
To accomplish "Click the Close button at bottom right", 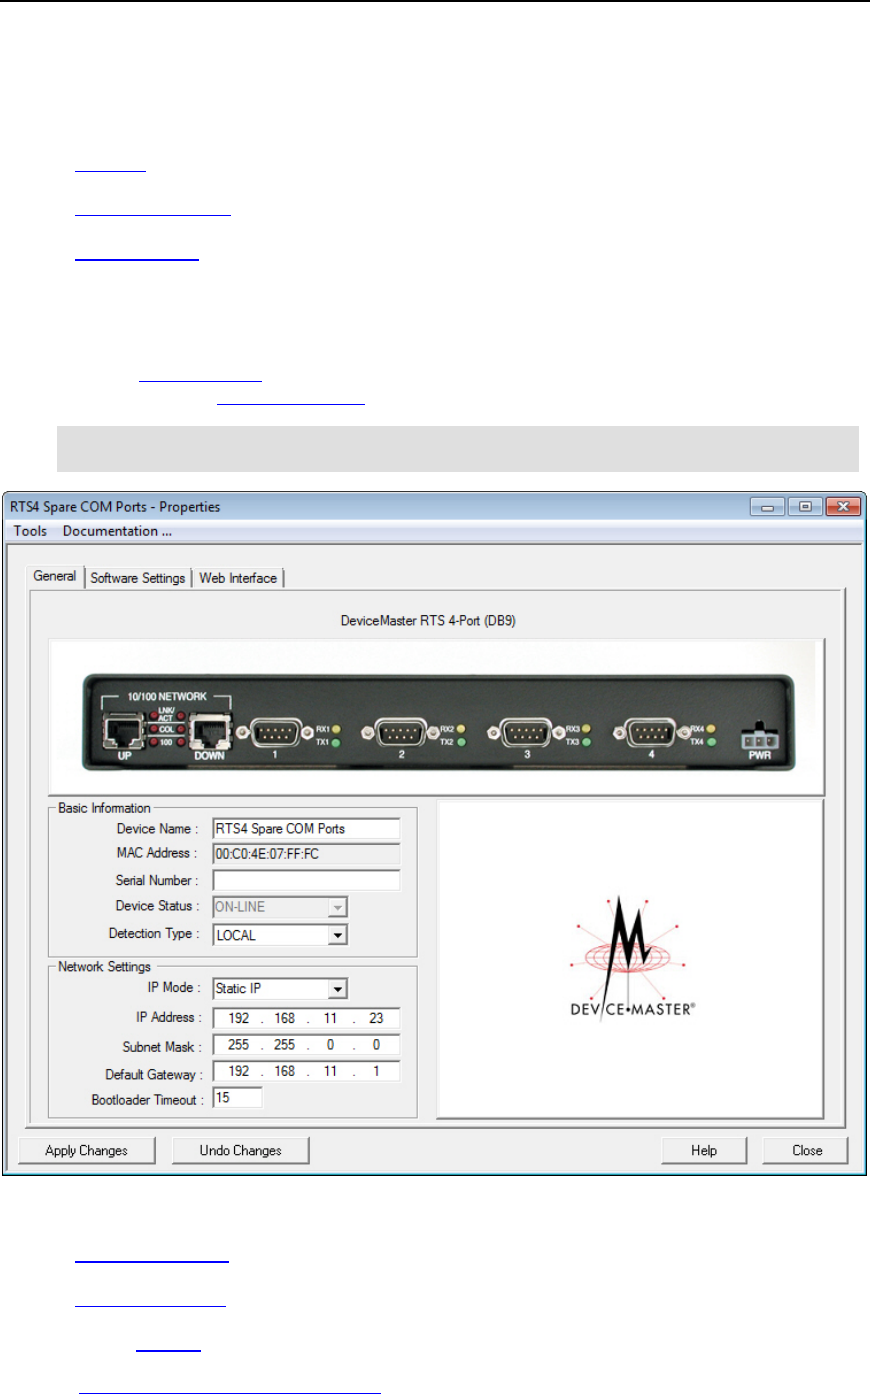I will point(807,1150).
